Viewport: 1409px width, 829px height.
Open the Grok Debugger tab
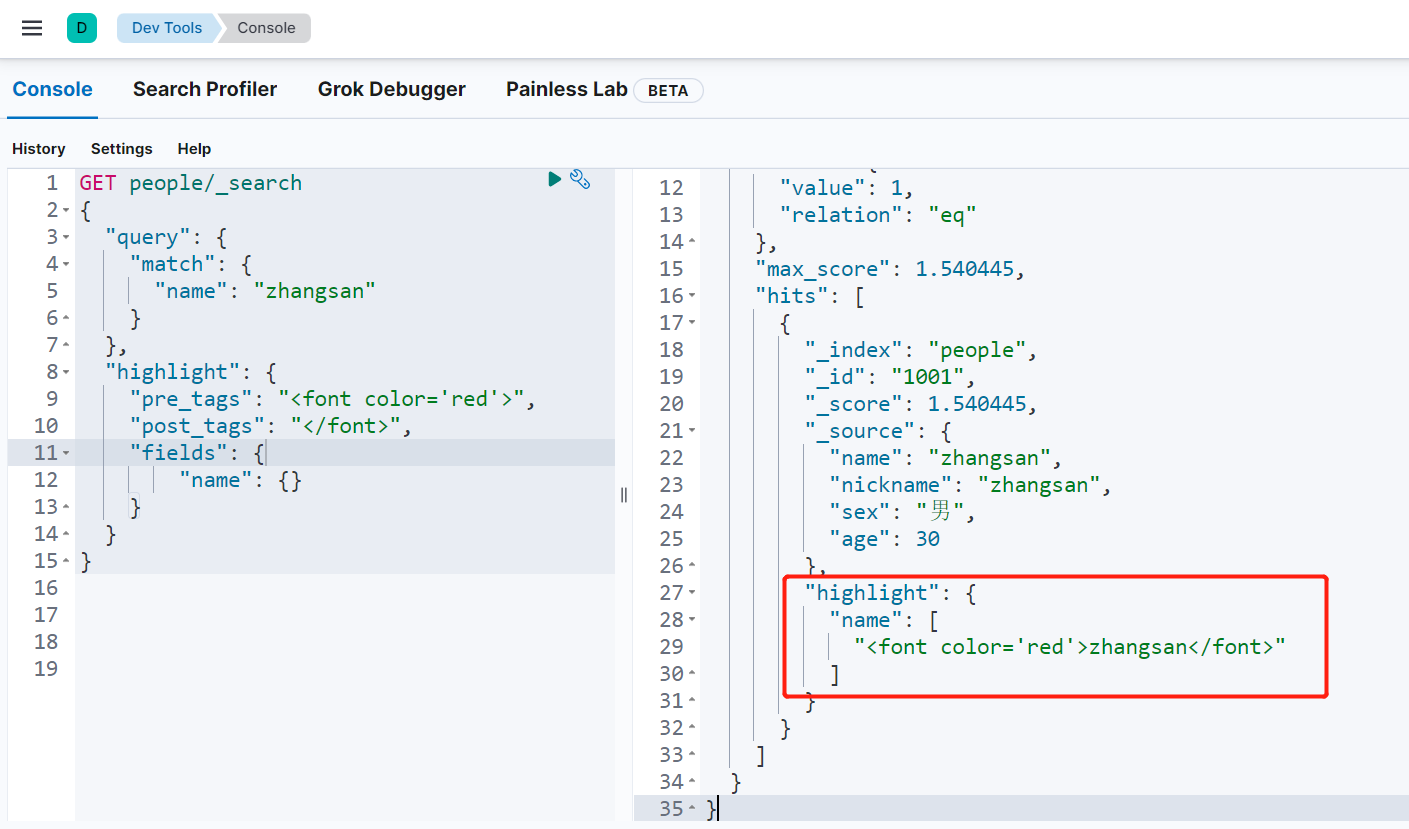[391, 89]
